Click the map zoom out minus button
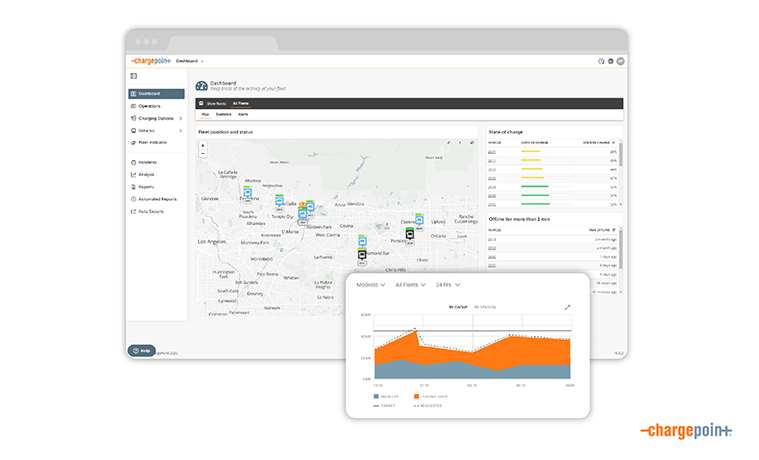Screen dimensions: 759x460 pos(203,153)
